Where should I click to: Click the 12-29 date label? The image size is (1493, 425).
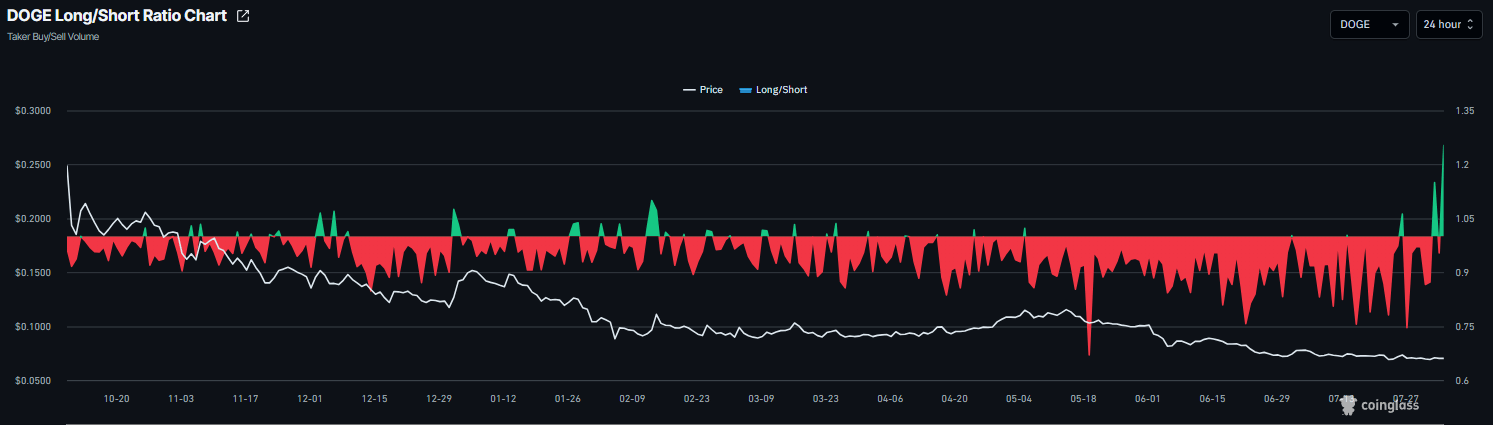[x=439, y=398]
